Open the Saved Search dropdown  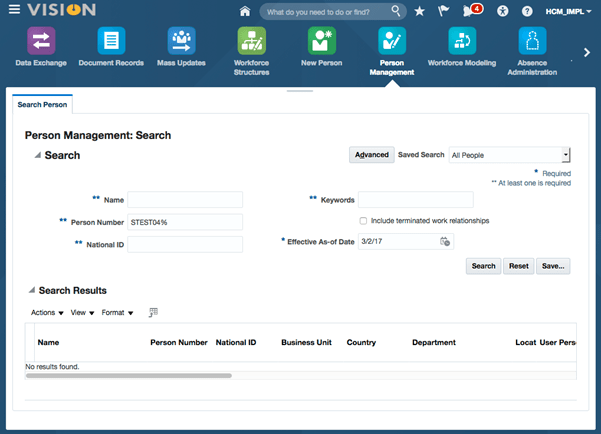565,155
